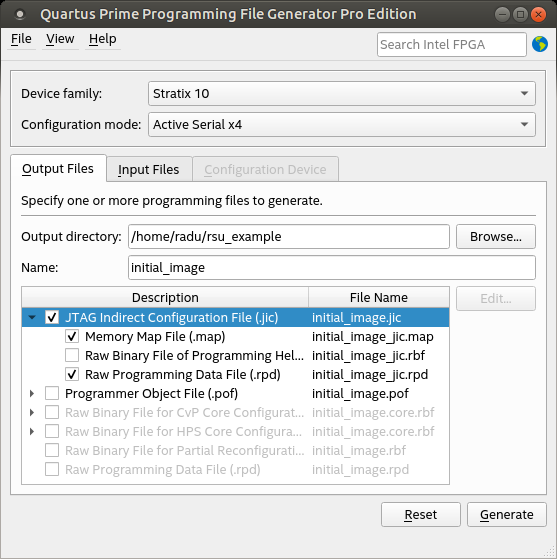Screen dimensions: 557x559
Task: Click the Generate button
Action: pyautogui.click(x=507, y=514)
